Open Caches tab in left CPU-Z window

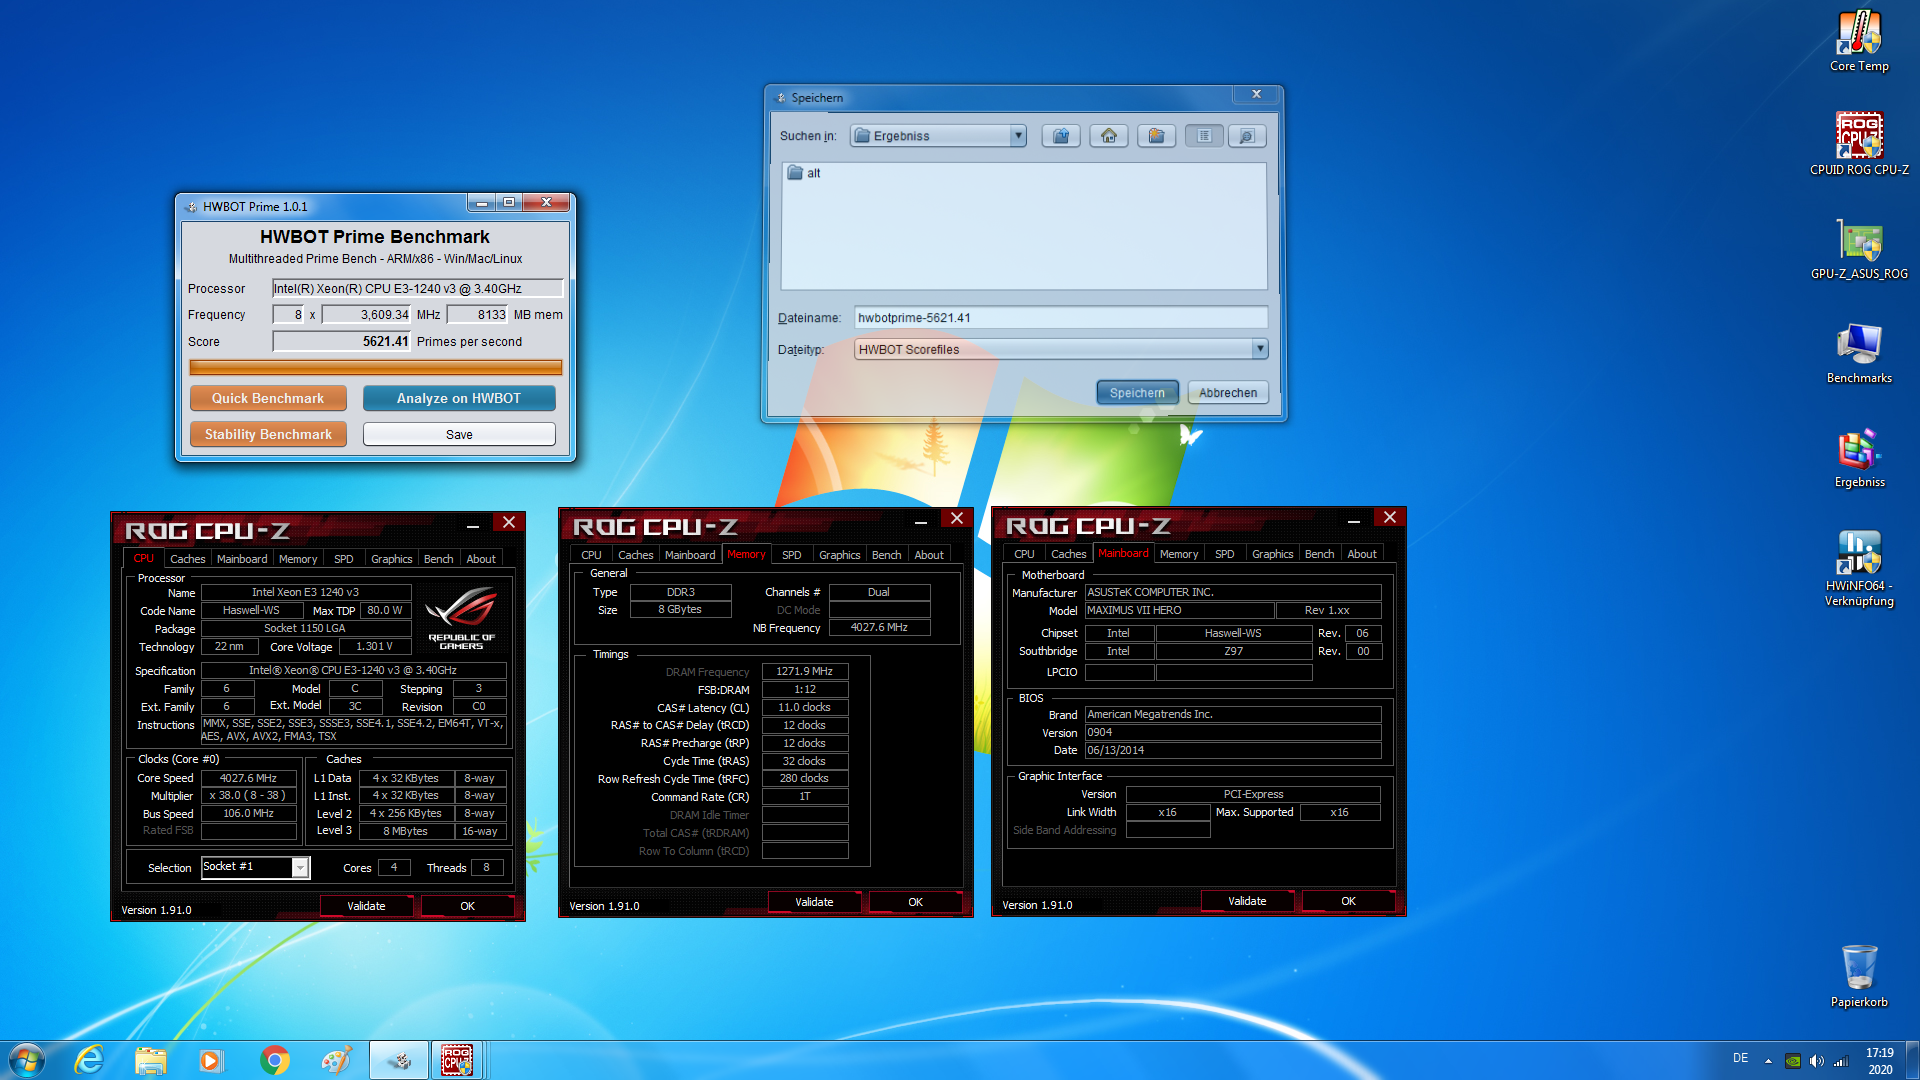[x=187, y=559]
